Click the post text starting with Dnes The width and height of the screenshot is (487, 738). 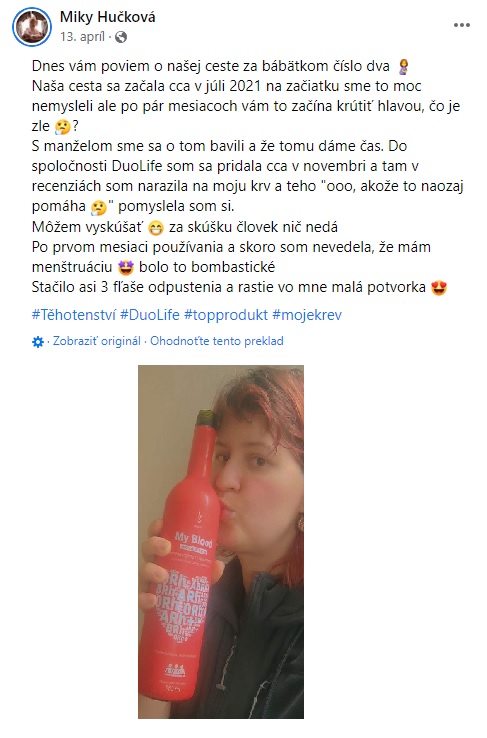(x=247, y=176)
